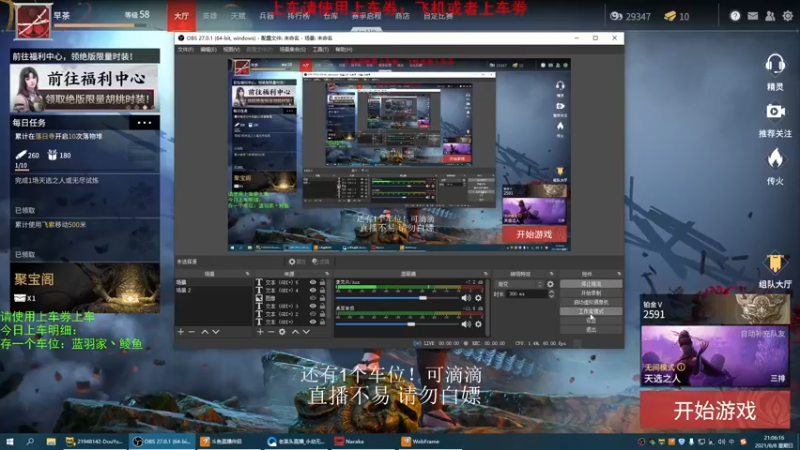Open 聚宝阁 treasure banner

[85, 288]
